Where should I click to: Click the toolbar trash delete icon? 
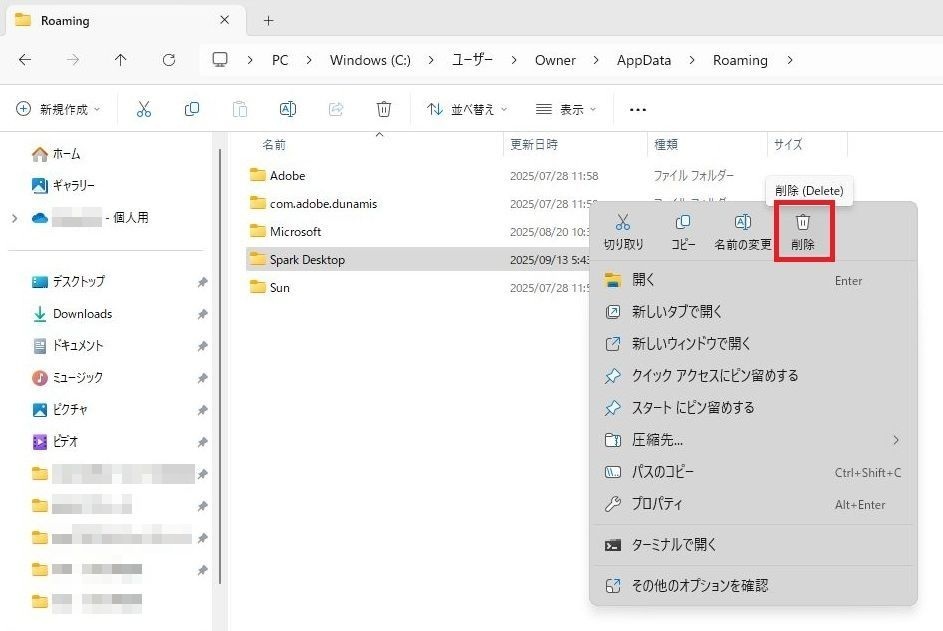(x=383, y=109)
